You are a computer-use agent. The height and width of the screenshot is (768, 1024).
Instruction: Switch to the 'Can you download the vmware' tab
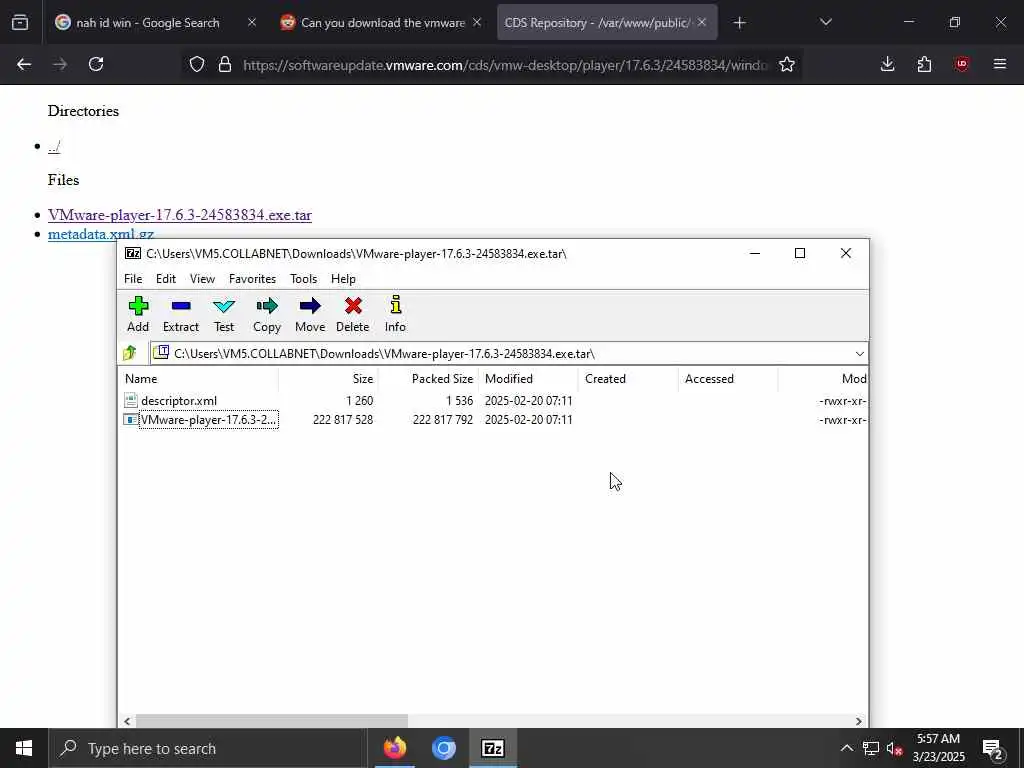pos(382,23)
